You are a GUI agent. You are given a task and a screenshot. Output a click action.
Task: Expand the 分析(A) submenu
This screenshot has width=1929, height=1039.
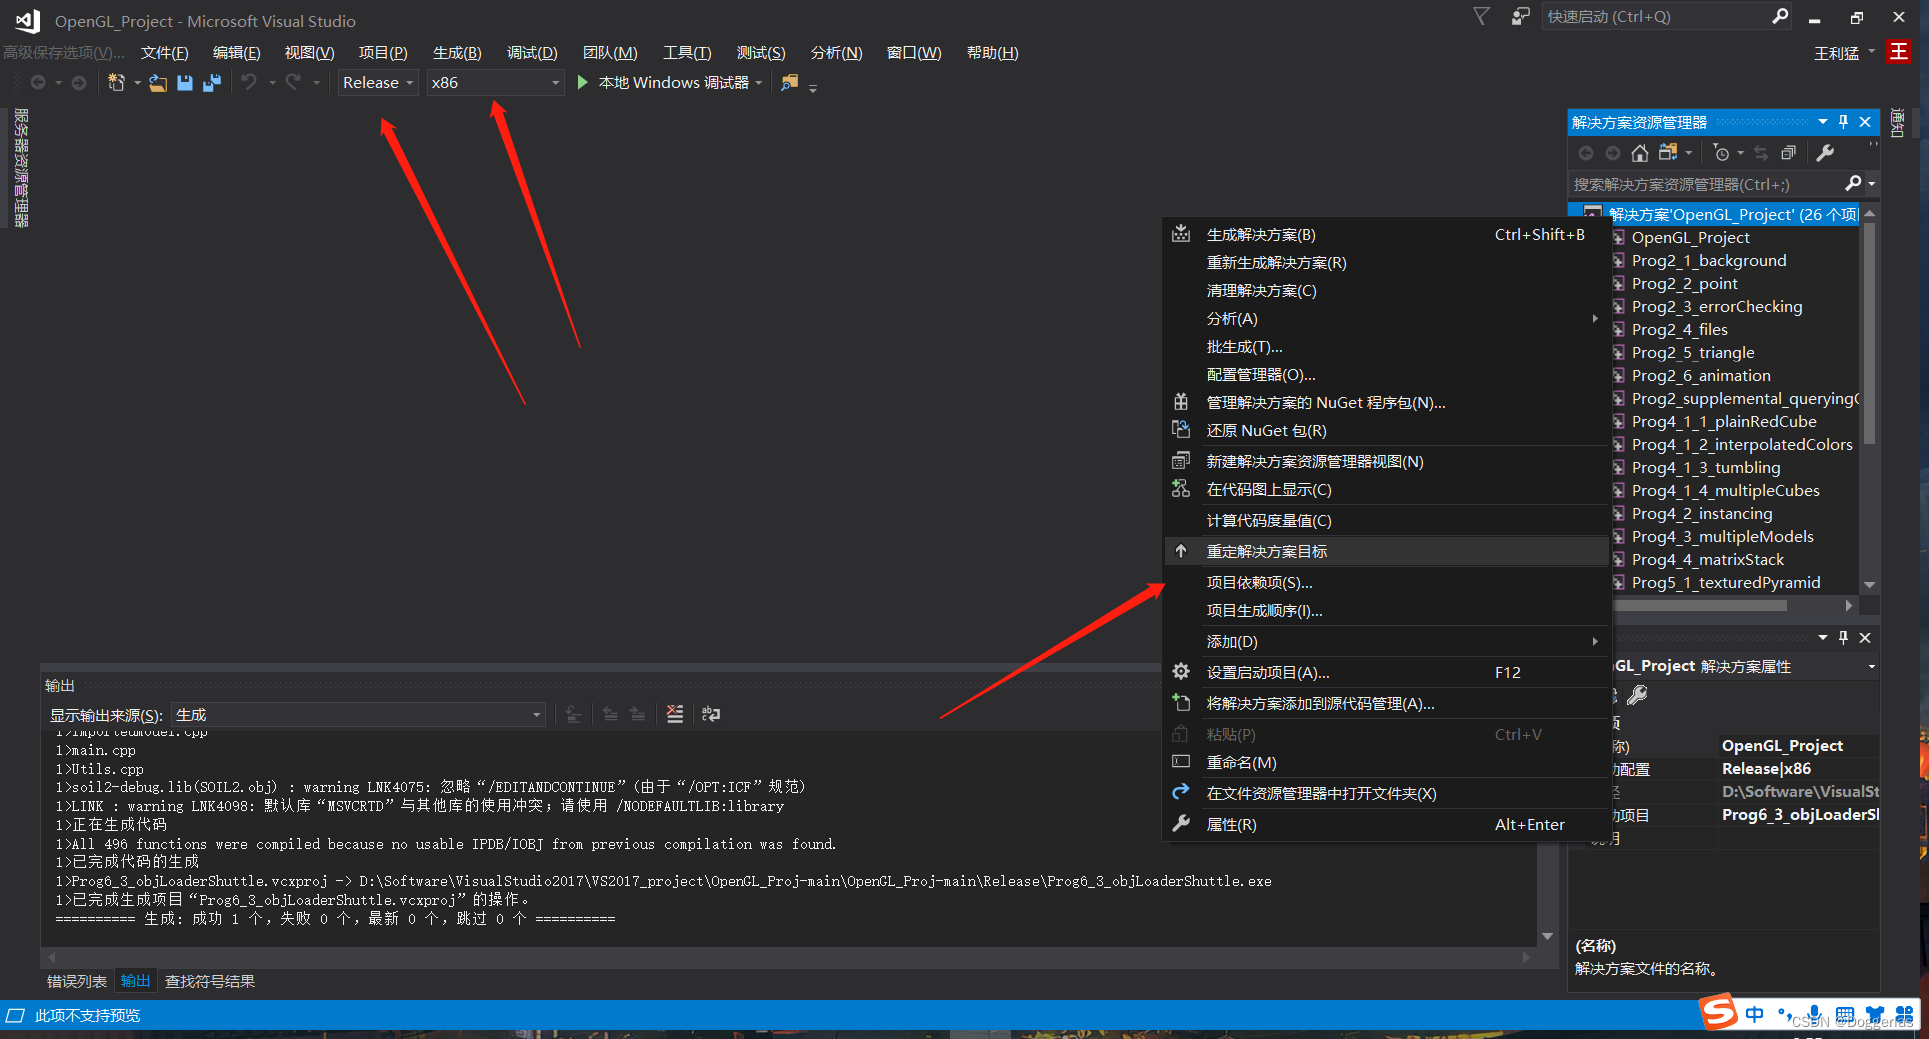(x=1385, y=318)
